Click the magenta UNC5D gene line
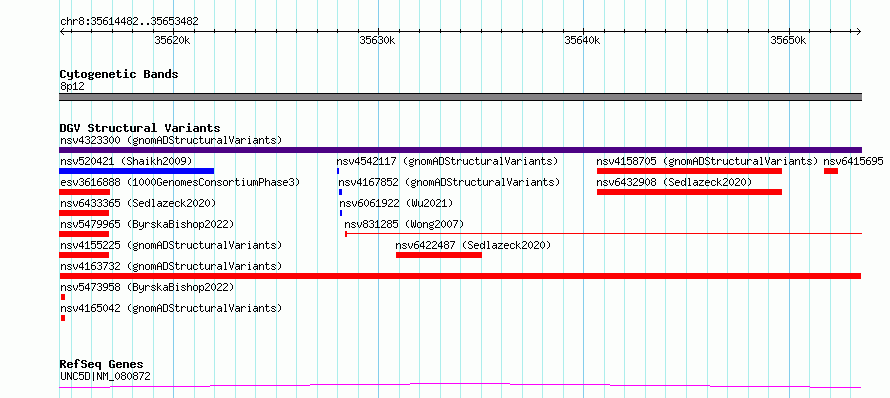 460,386
